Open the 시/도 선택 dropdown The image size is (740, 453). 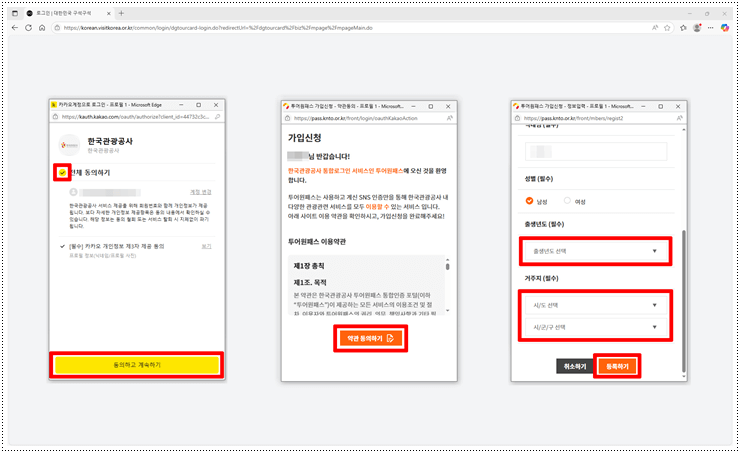596,305
